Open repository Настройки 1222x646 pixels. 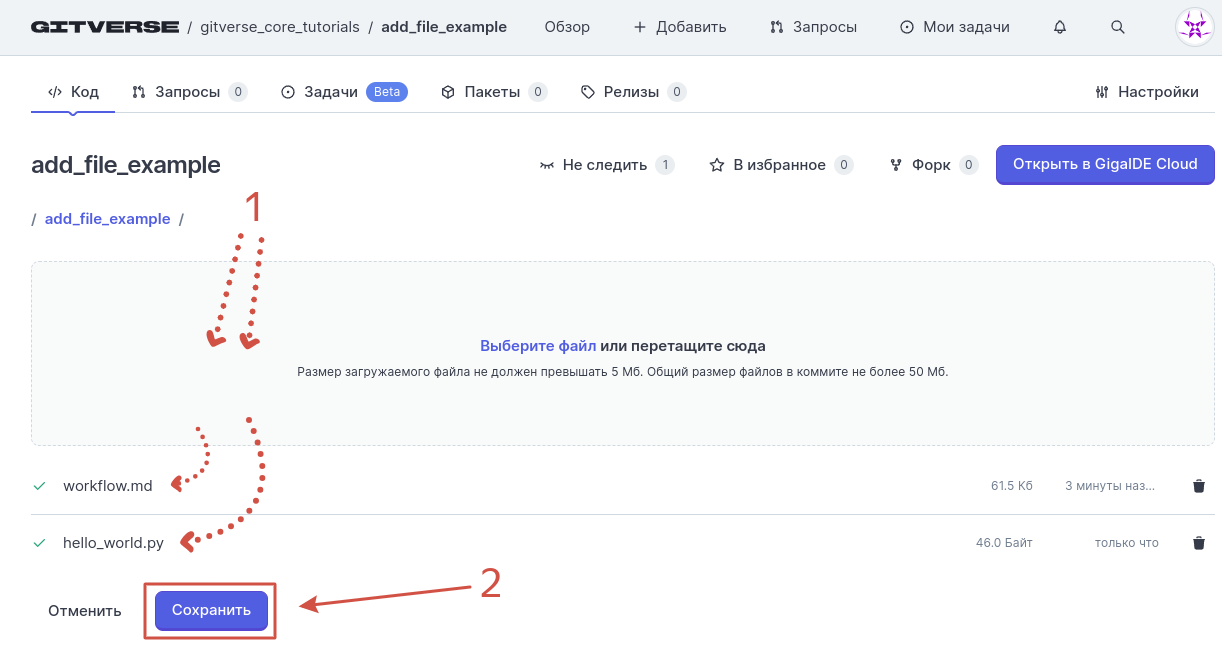(1147, 92)
